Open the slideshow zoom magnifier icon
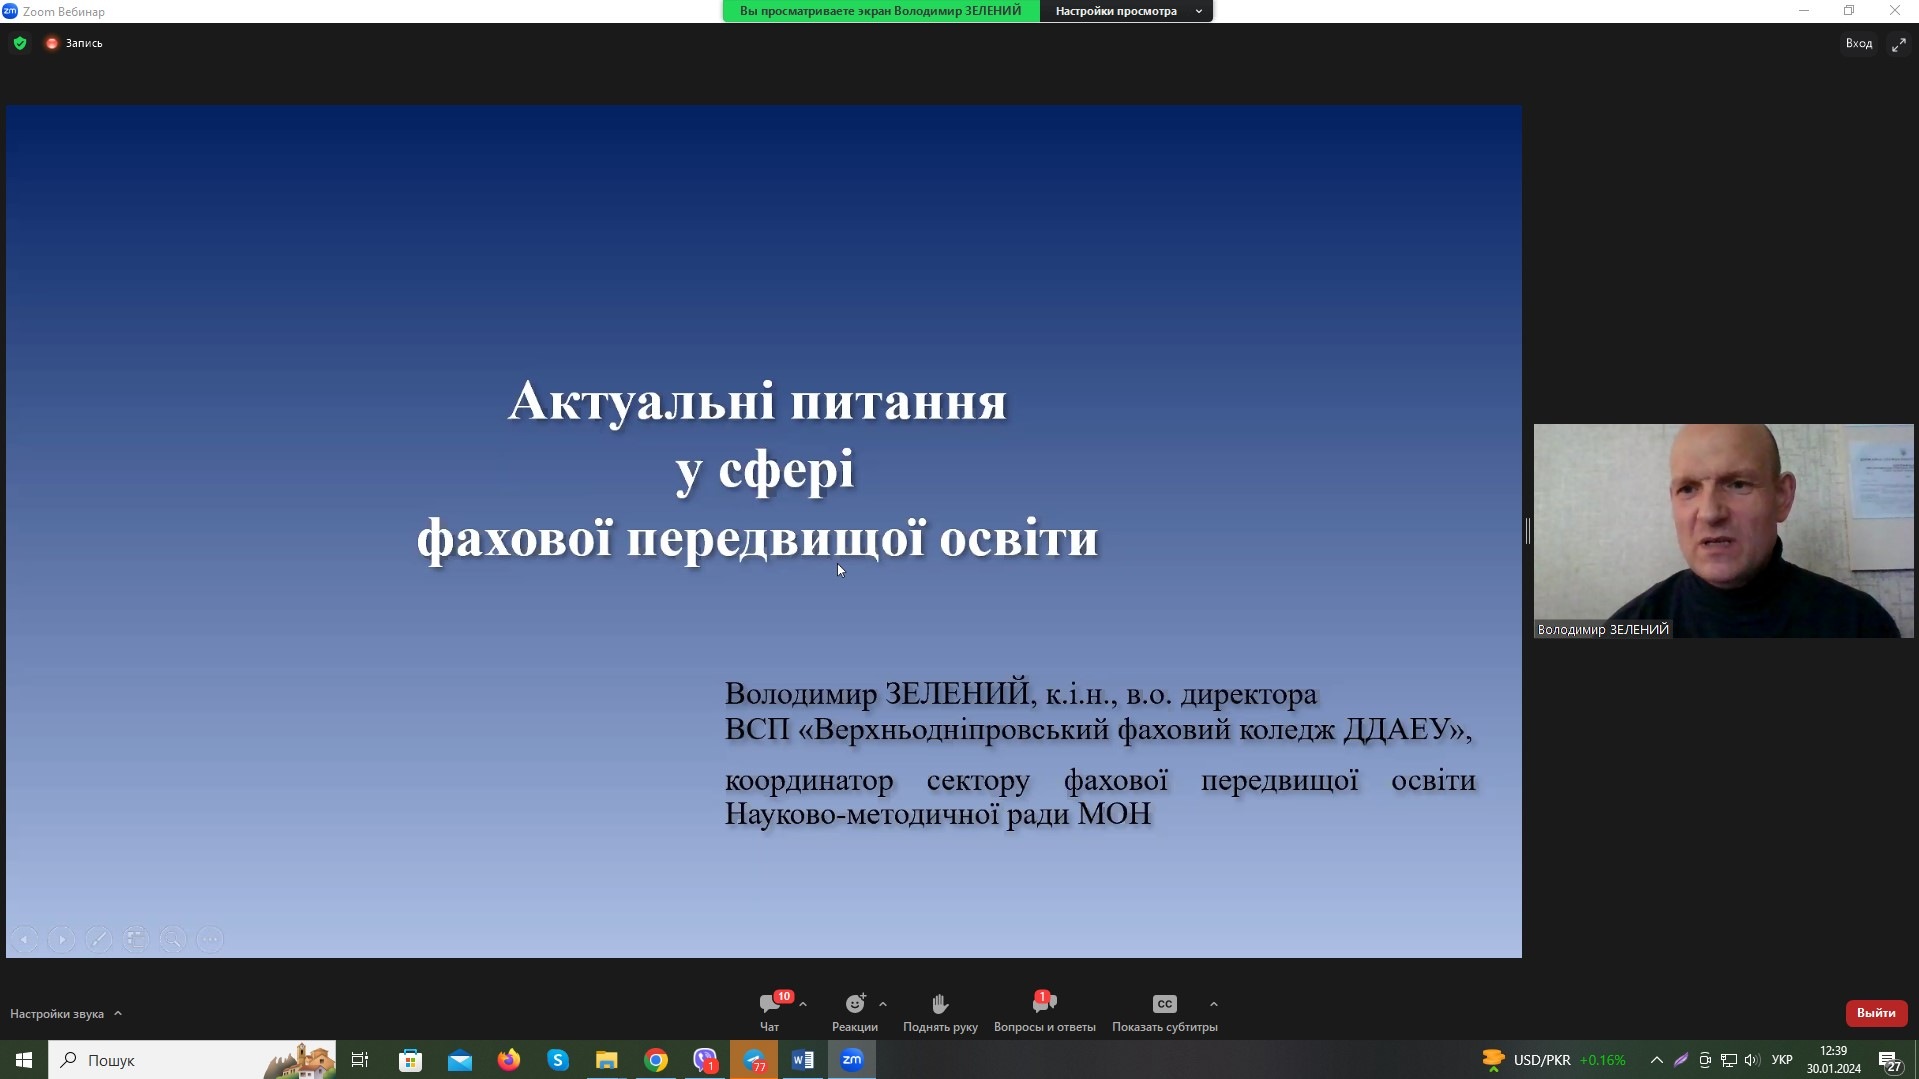1919x1079 pixels. 173,939
